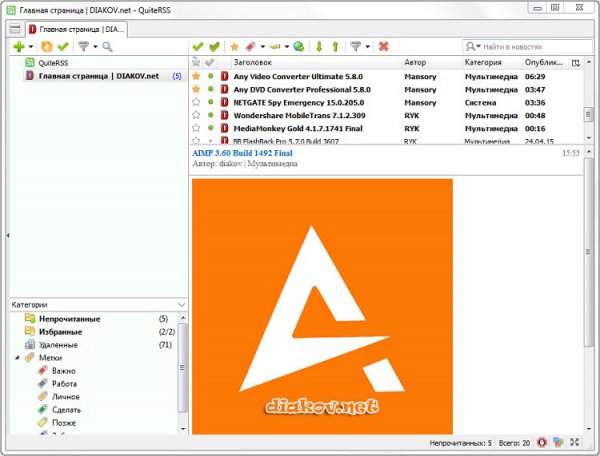
Task: Click the red ad-block status bar icon
Action: [542, 443]
